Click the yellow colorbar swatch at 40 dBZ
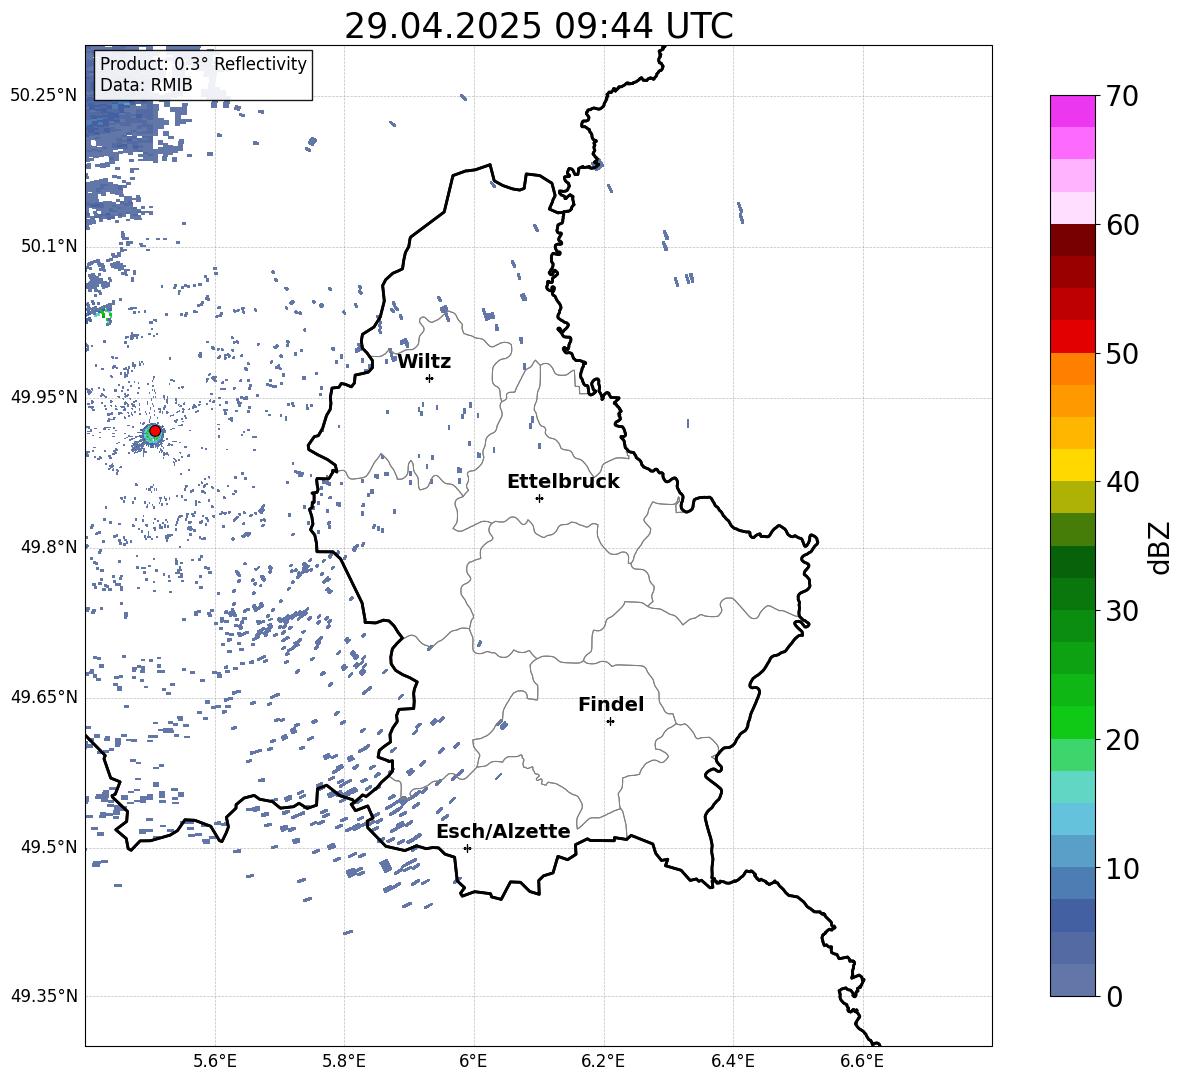The image size is (1184, 1081). (1072, 465)
